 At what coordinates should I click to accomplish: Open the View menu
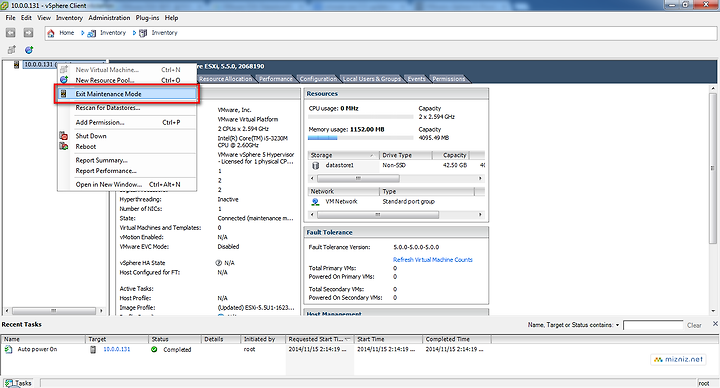coord(44,18)
